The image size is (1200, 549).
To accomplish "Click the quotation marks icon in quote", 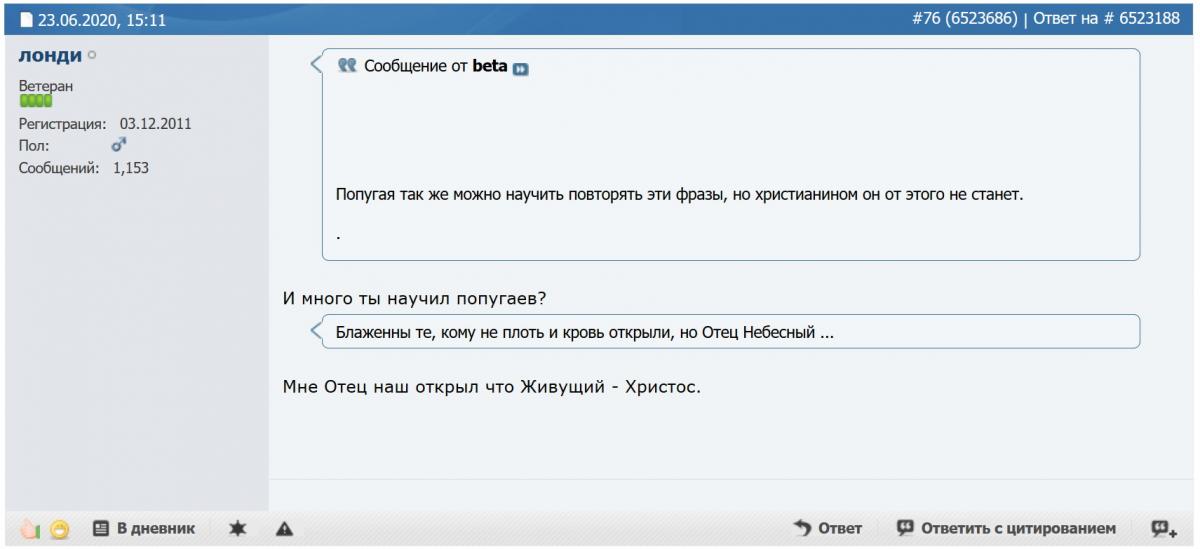I will coord(347,66).
